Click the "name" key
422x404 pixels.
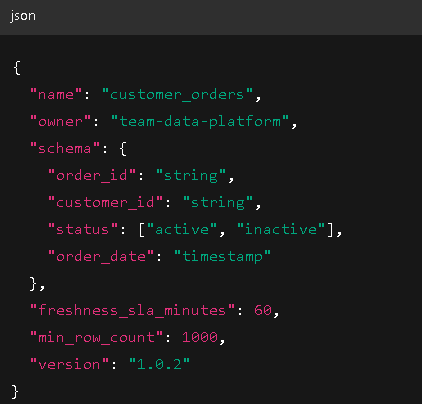(x=56, y=94)
